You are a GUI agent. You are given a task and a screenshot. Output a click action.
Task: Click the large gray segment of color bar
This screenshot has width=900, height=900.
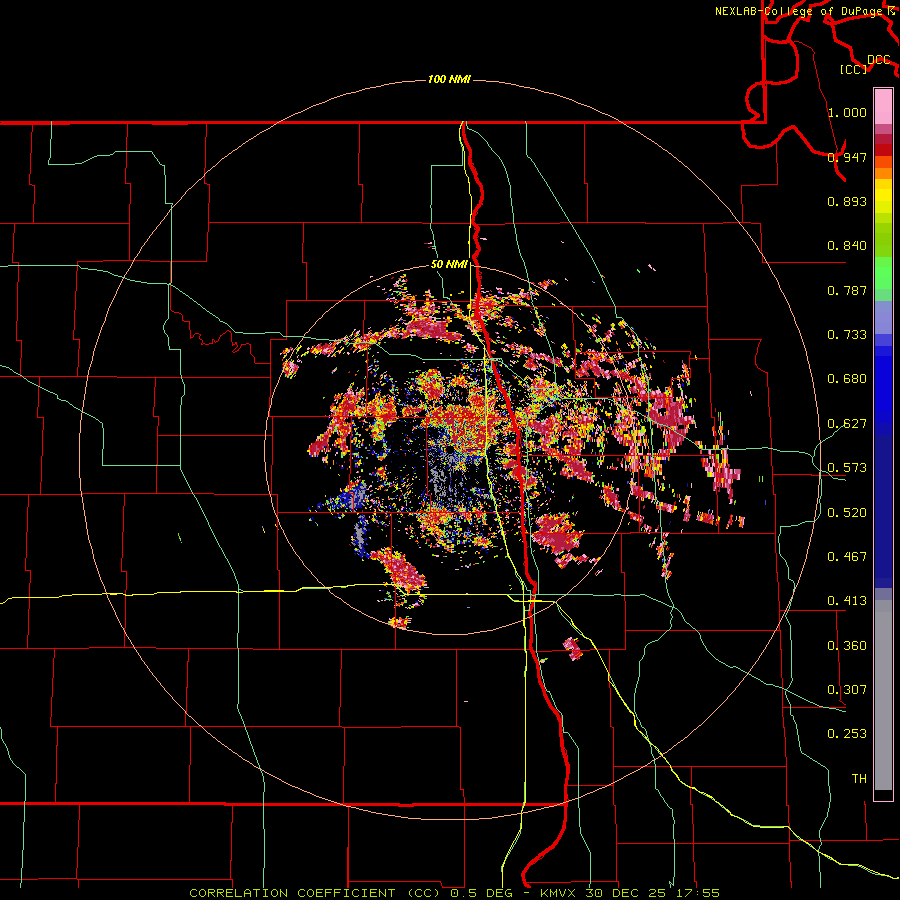(883, 695)
